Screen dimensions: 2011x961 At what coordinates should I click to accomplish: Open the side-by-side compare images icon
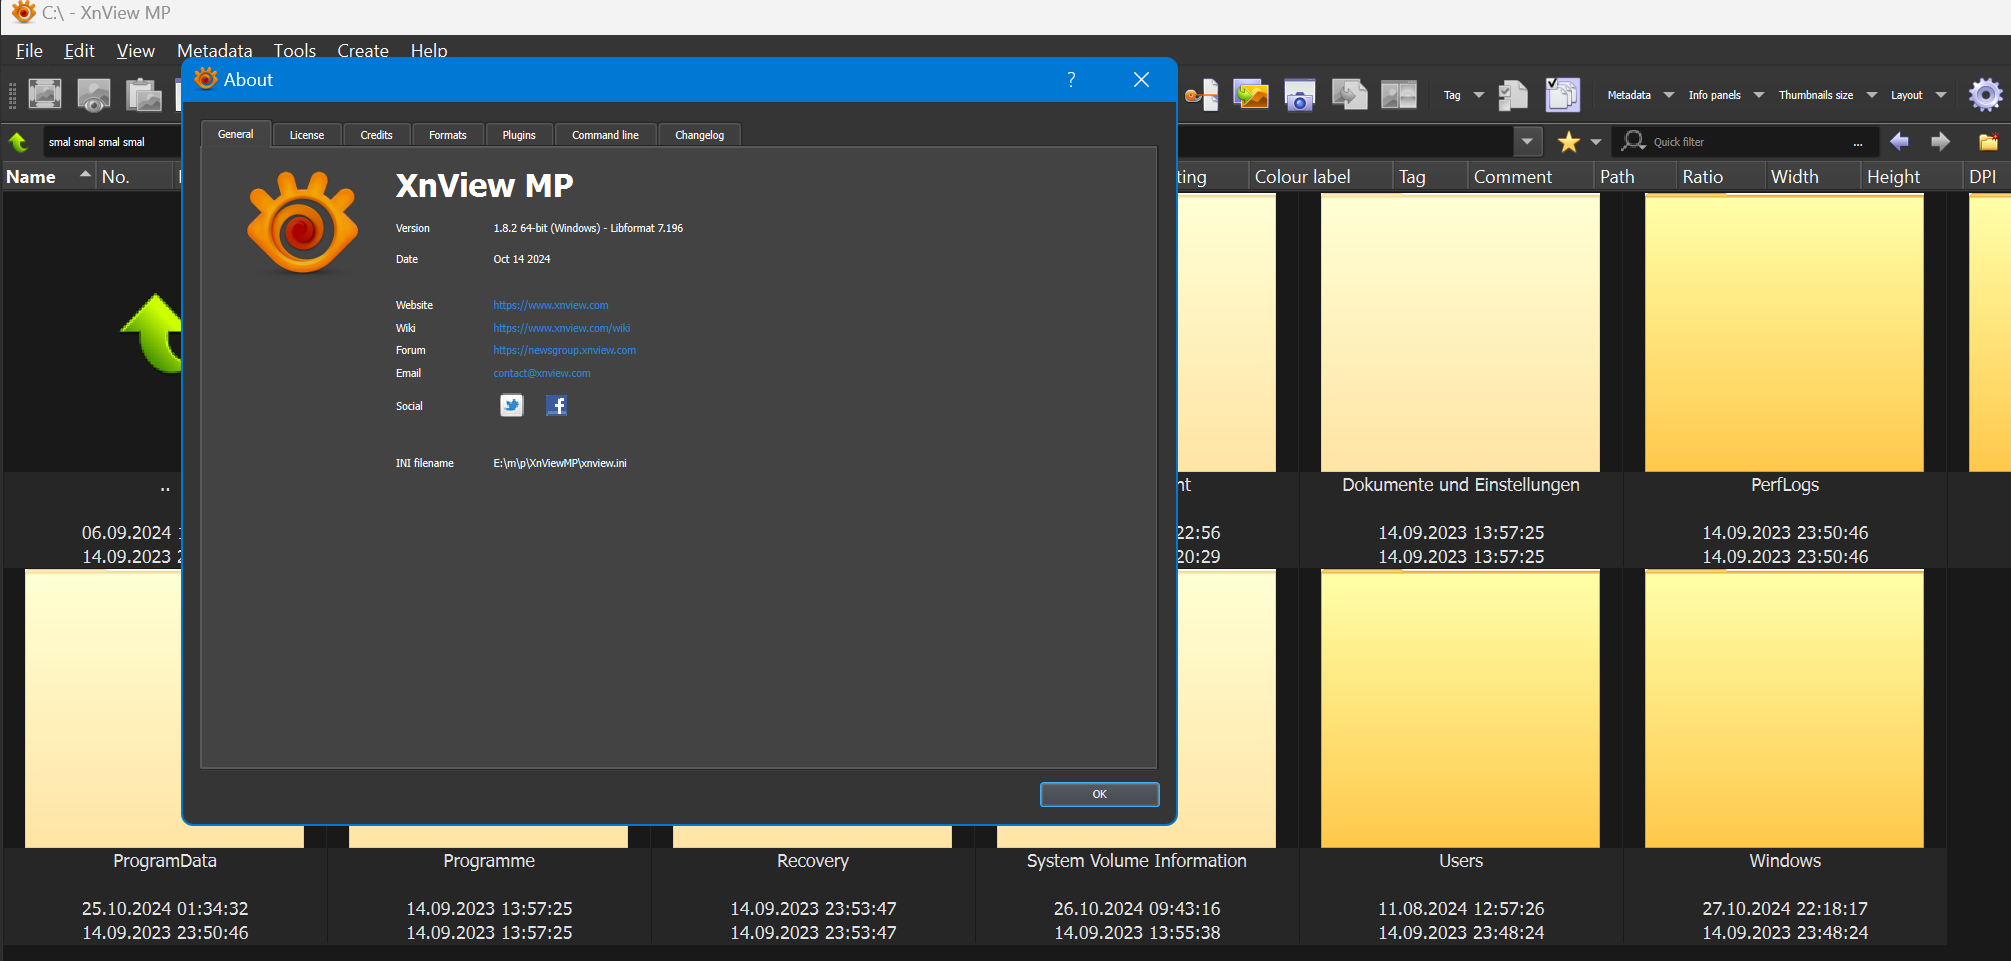[1399, 95]
